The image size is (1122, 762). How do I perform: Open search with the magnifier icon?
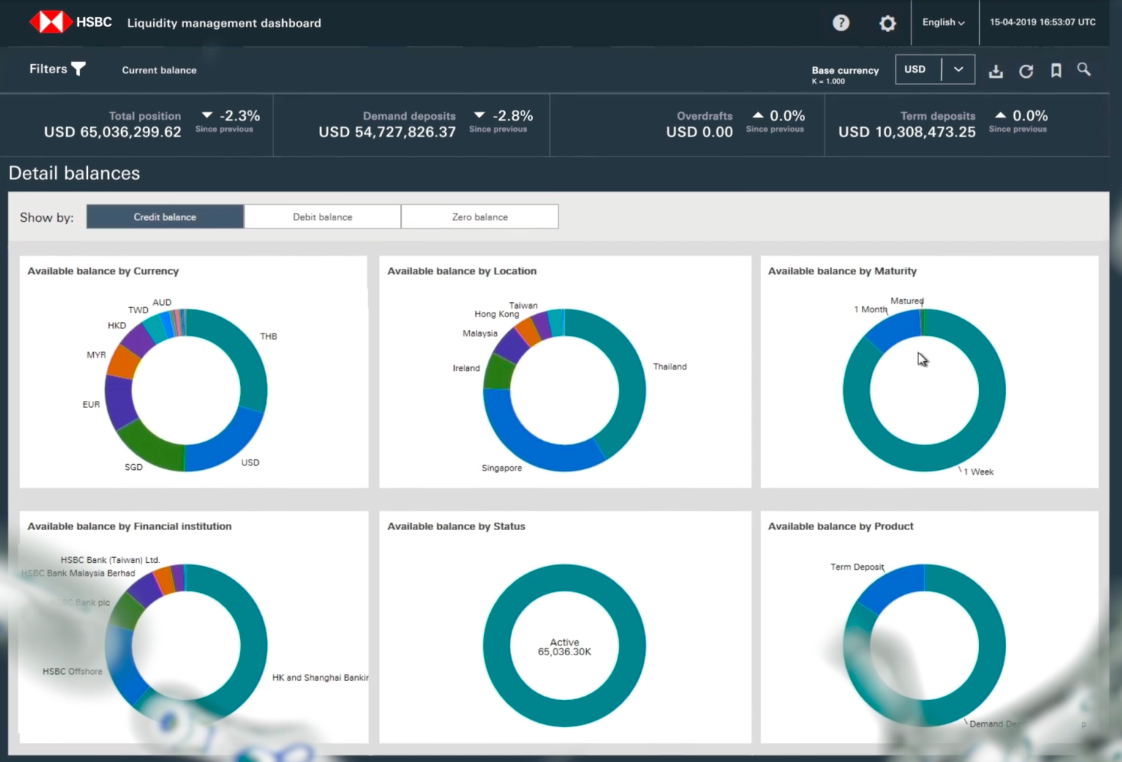click(1084, 70)
